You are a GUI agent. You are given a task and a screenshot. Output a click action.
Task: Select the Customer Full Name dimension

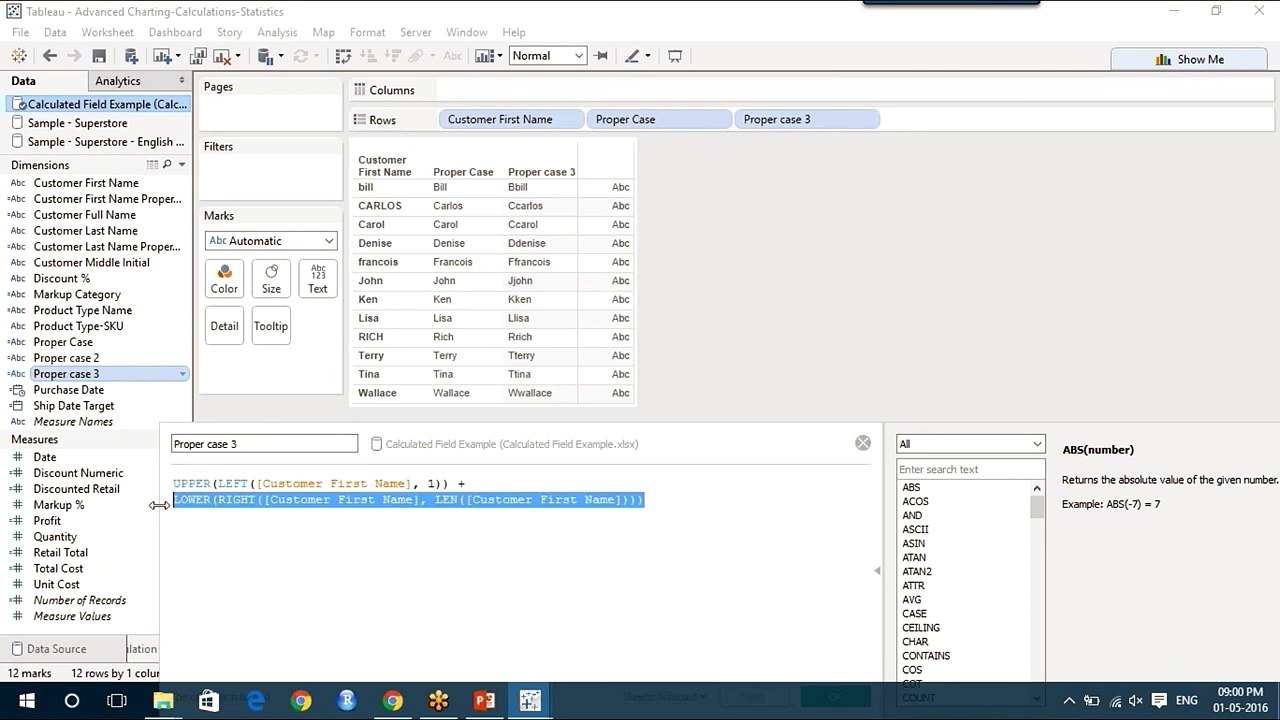85,215
